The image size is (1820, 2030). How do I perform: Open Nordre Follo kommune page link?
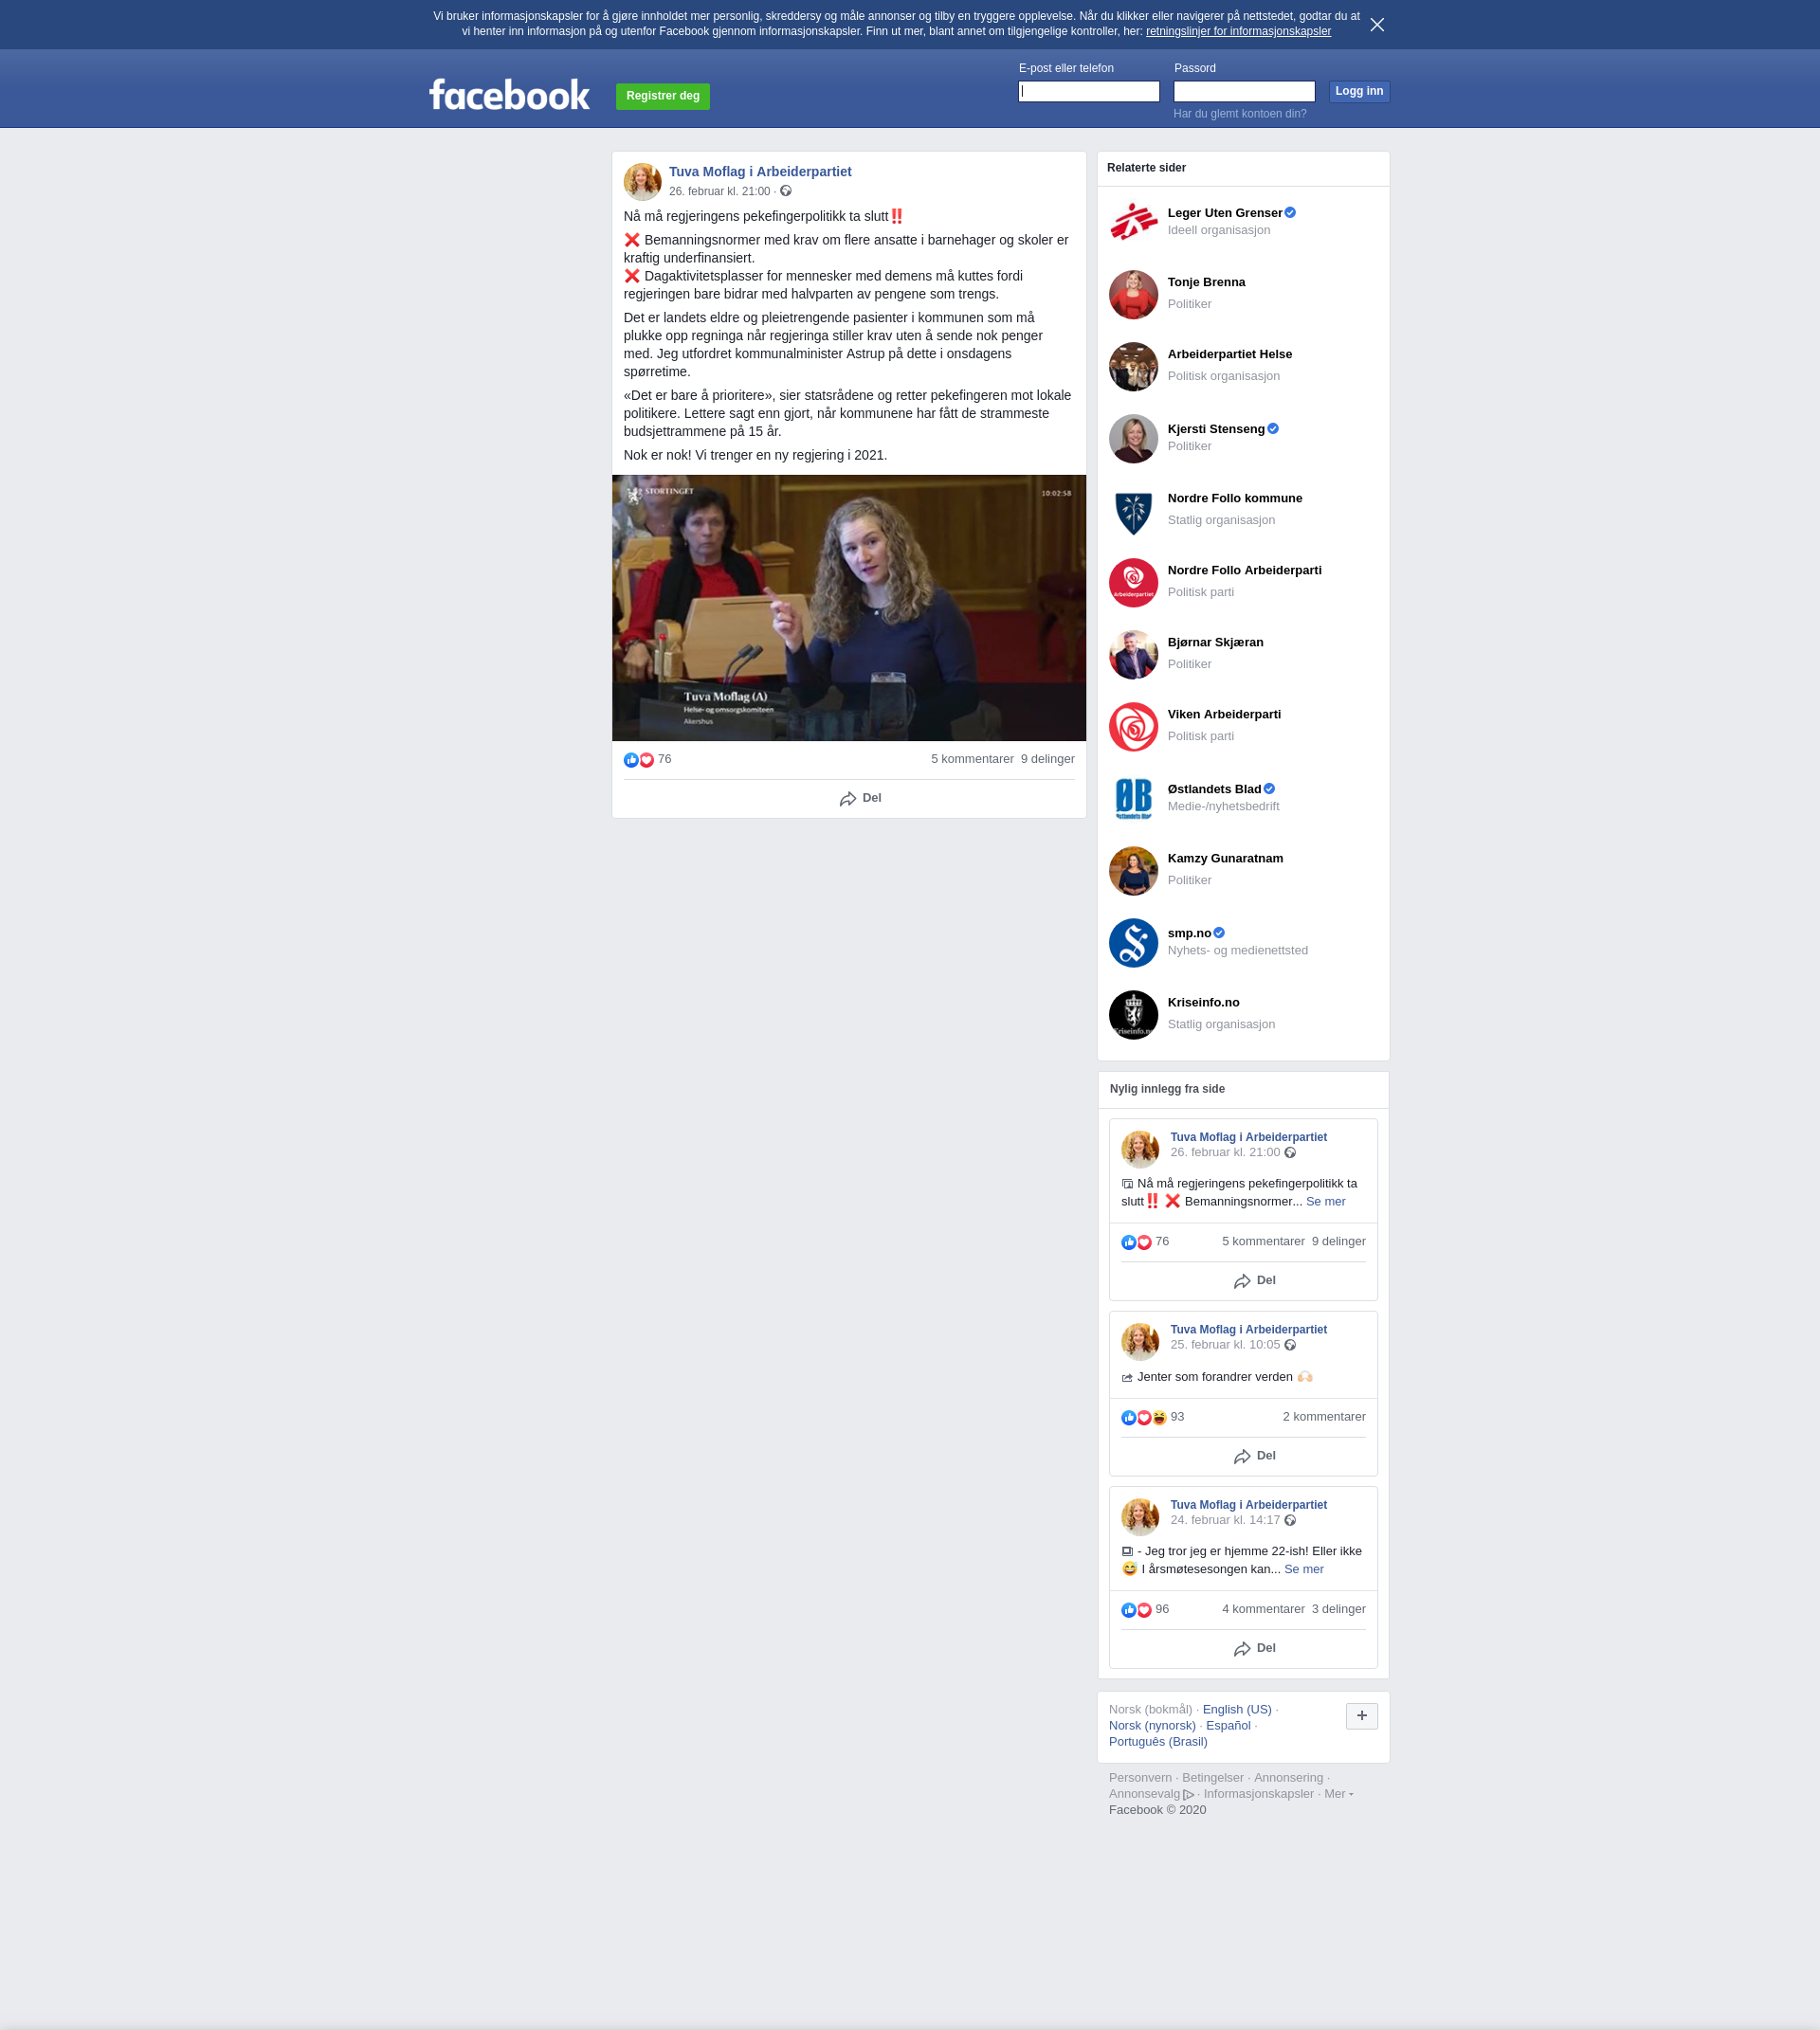tap(1234, 498)
